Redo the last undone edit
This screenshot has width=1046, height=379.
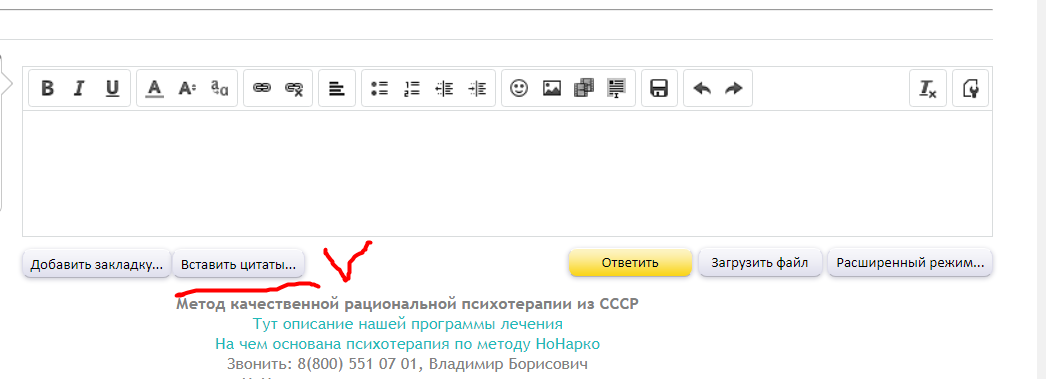pos(734,88)
